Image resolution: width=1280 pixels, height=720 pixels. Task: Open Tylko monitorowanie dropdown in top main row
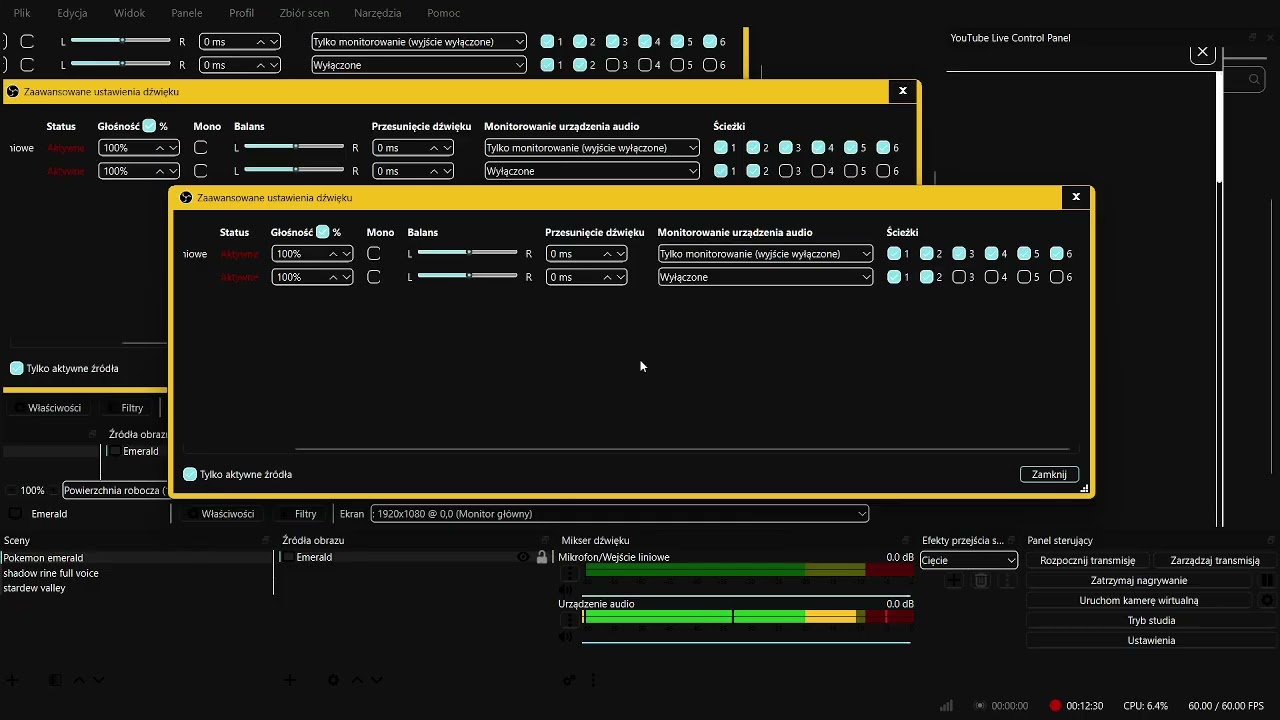[419, 42]
